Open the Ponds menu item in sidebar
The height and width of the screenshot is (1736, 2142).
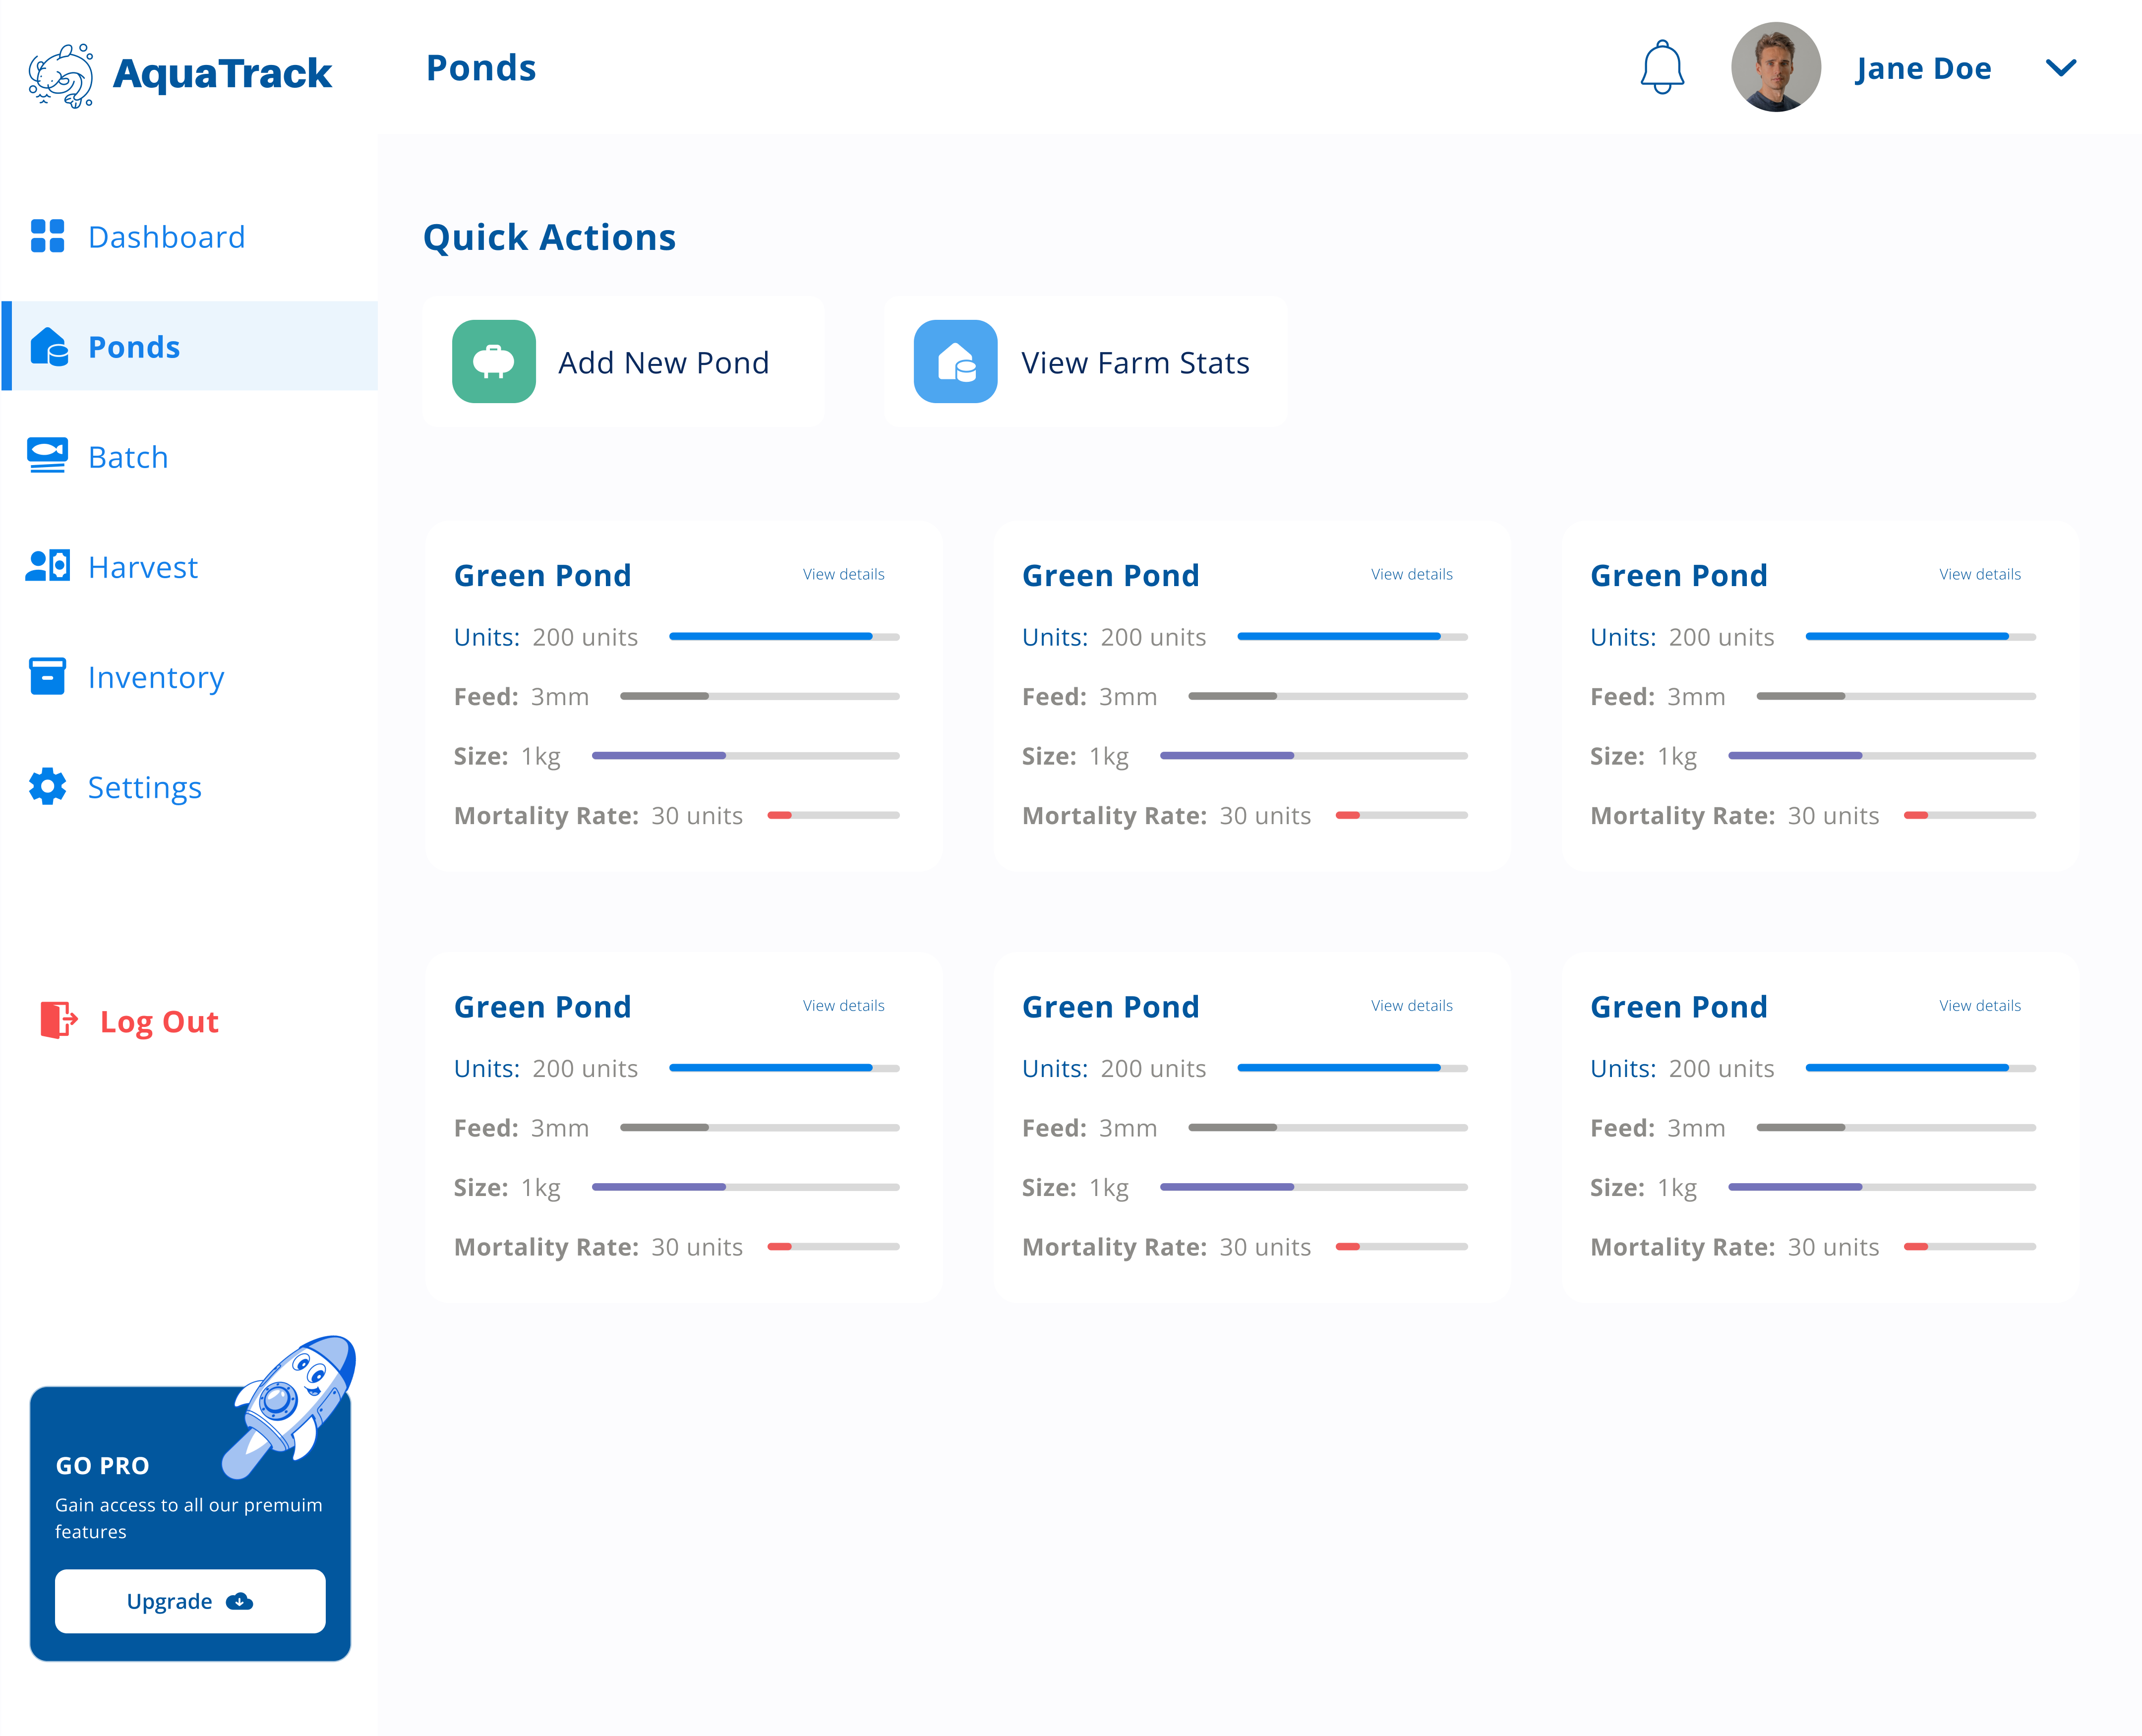coord(134,347)
